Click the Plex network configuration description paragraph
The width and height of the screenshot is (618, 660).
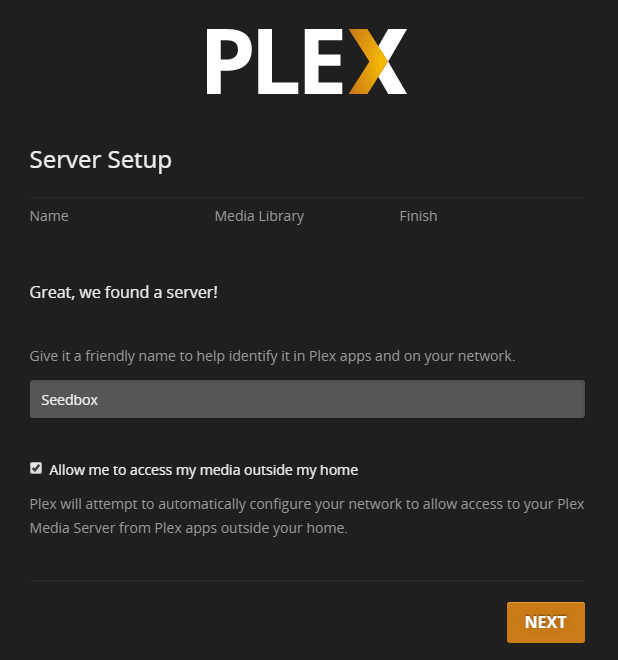(307, 516)
